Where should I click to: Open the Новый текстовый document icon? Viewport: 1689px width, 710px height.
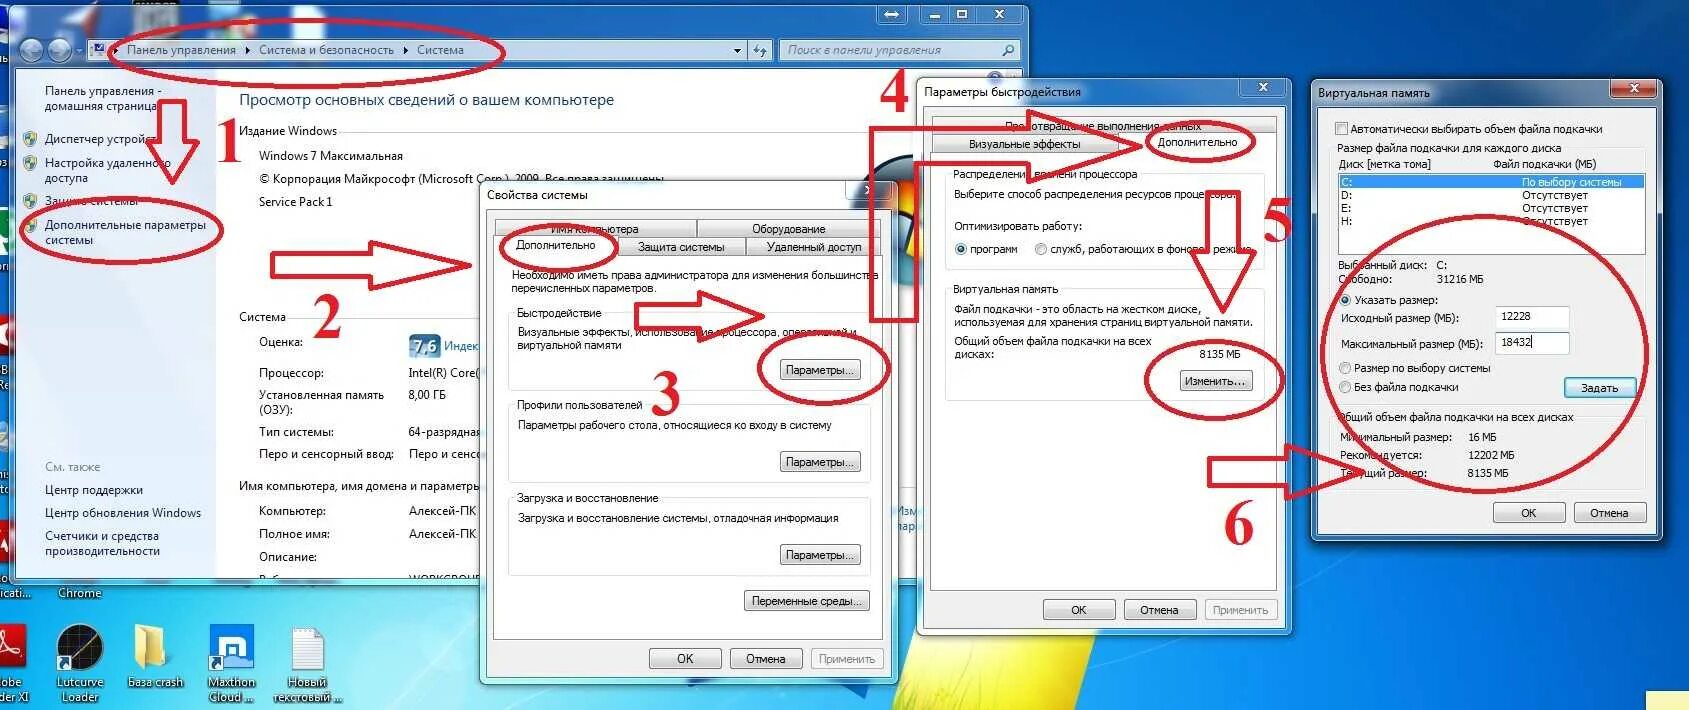[307, 663]
